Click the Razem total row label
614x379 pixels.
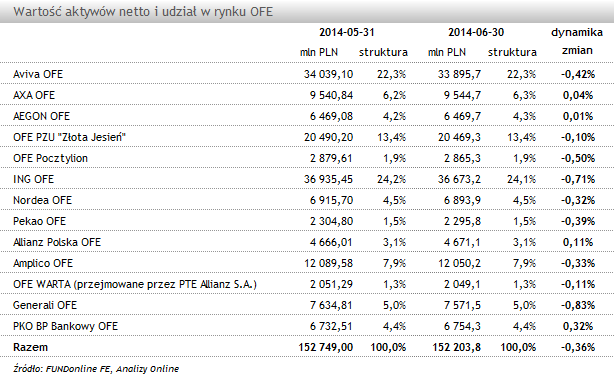click(x=31, y=347)
